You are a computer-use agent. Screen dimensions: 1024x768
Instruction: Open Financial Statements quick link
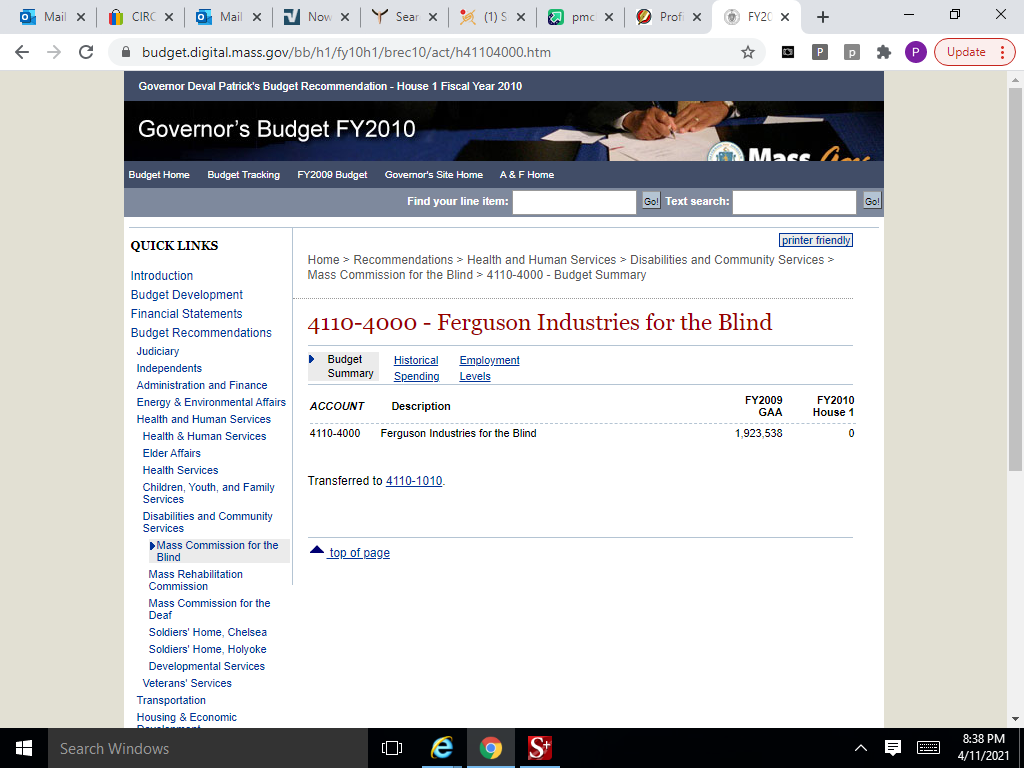186,313
